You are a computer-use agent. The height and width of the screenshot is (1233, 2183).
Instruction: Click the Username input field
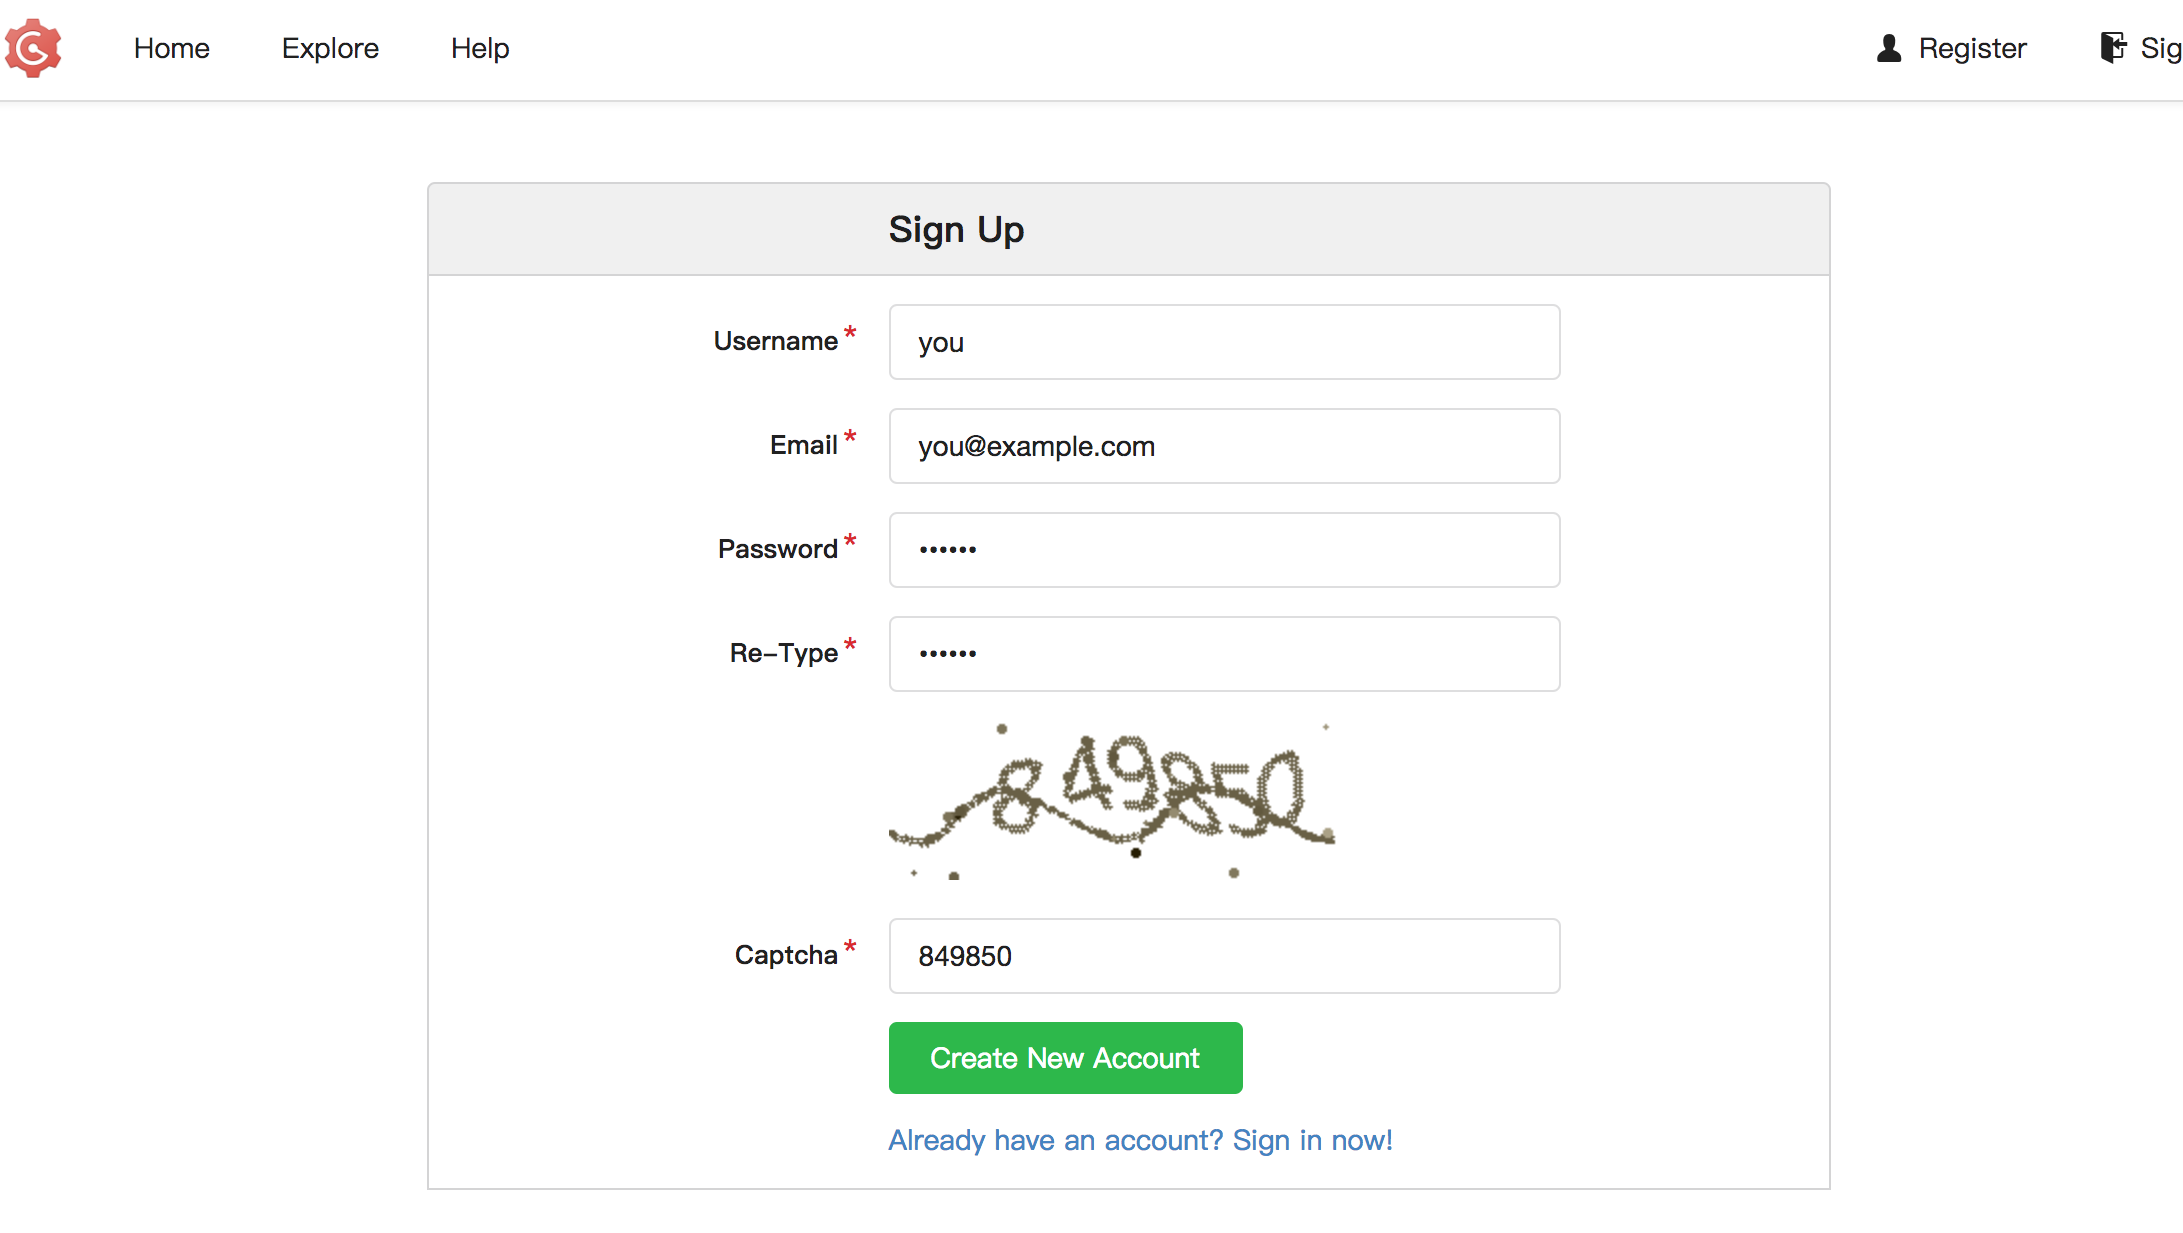click(1222, 342)
